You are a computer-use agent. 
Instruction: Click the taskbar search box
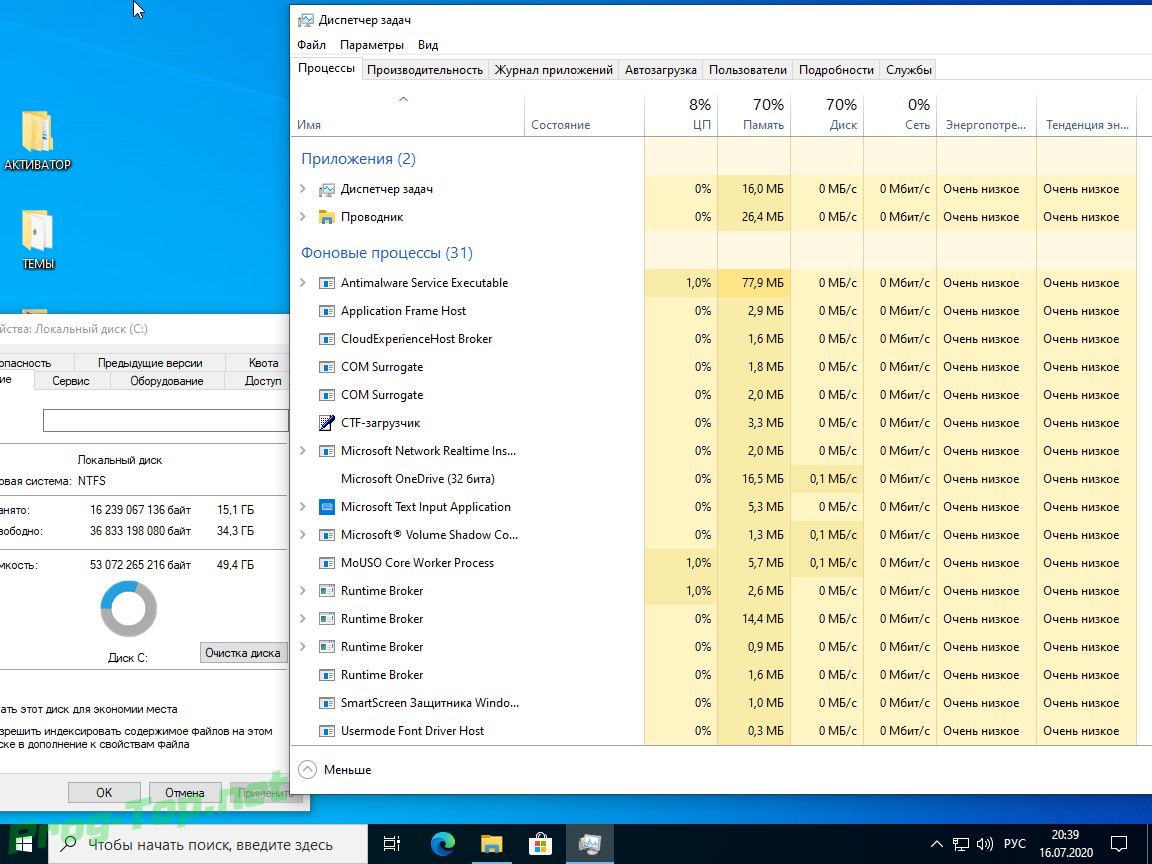point(210,845)
